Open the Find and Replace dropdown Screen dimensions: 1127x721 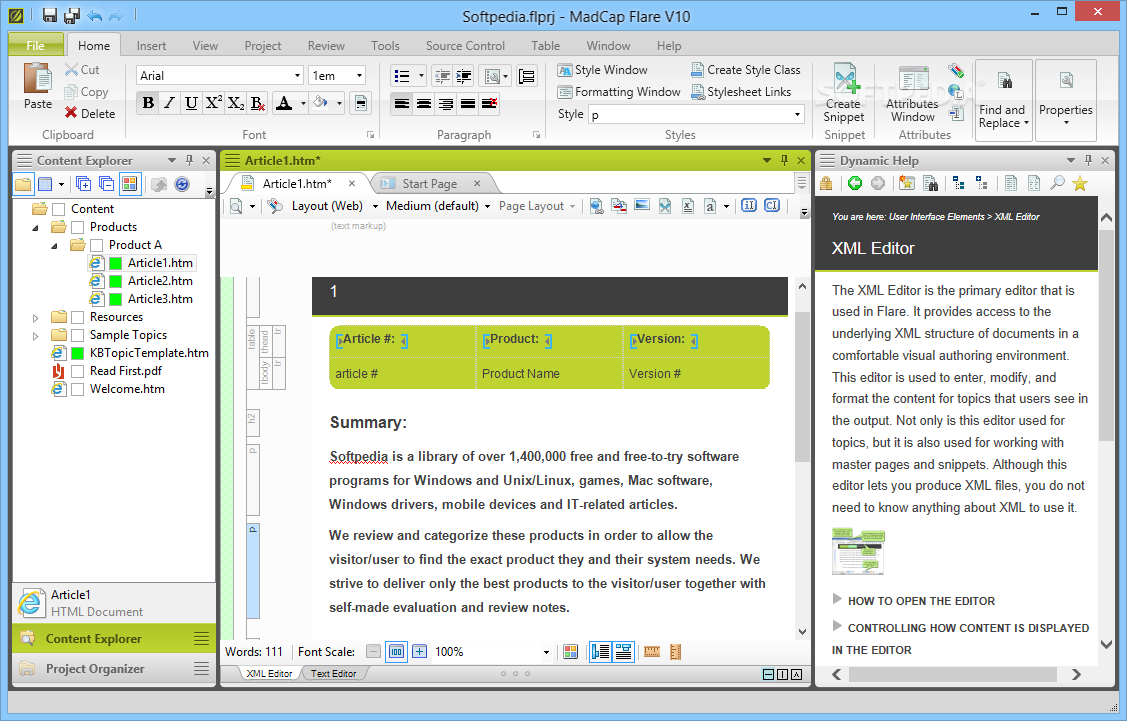[1003, 101]
